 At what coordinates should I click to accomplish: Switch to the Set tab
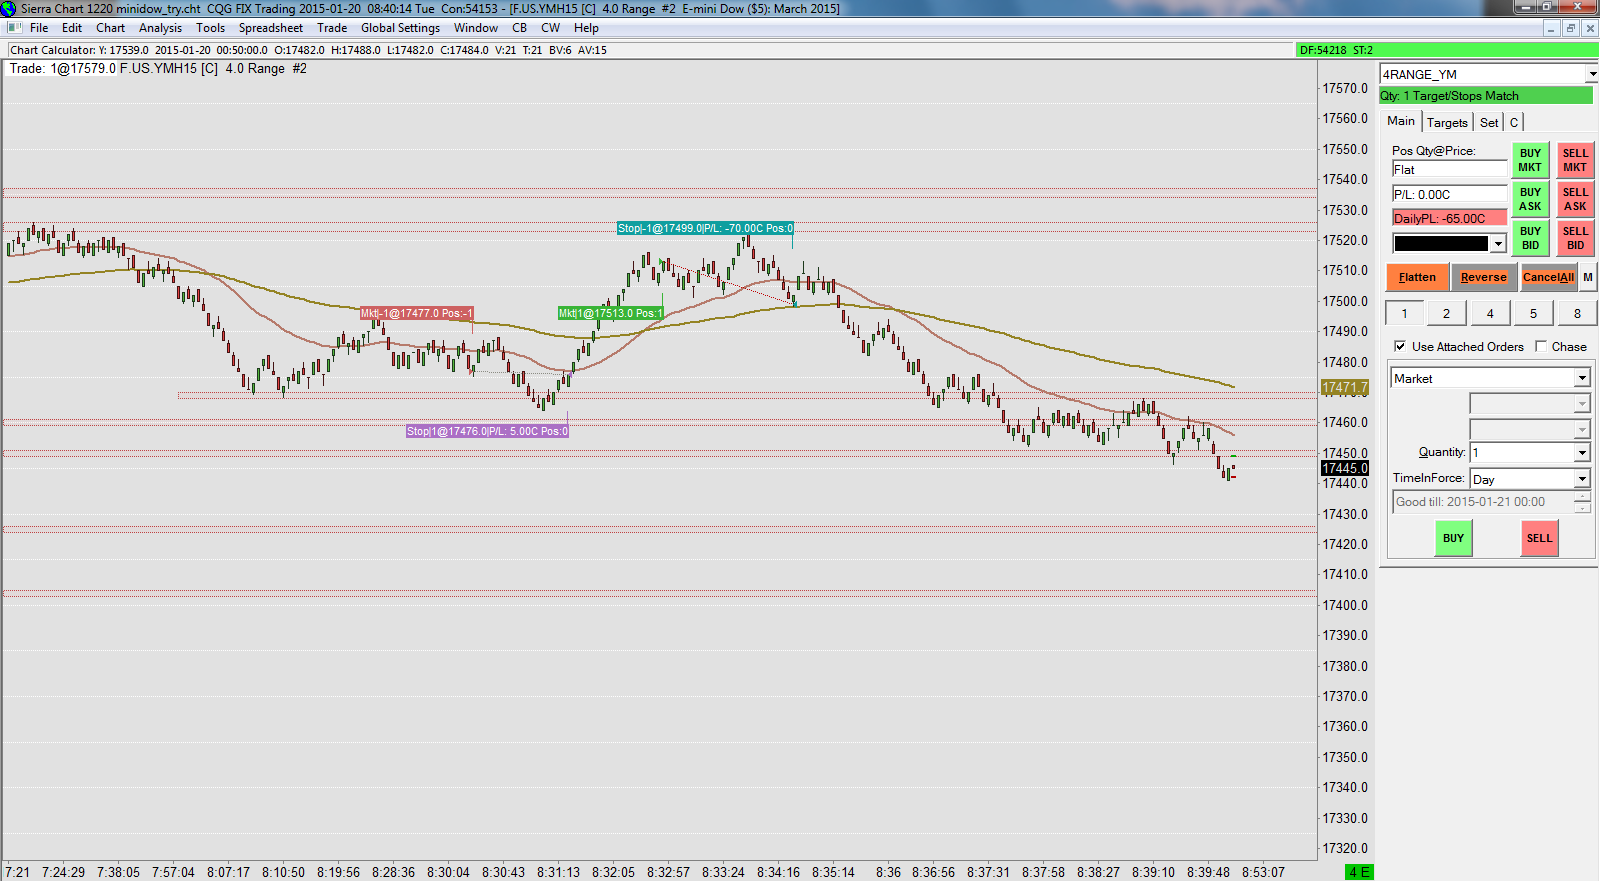click(1489, 122)
